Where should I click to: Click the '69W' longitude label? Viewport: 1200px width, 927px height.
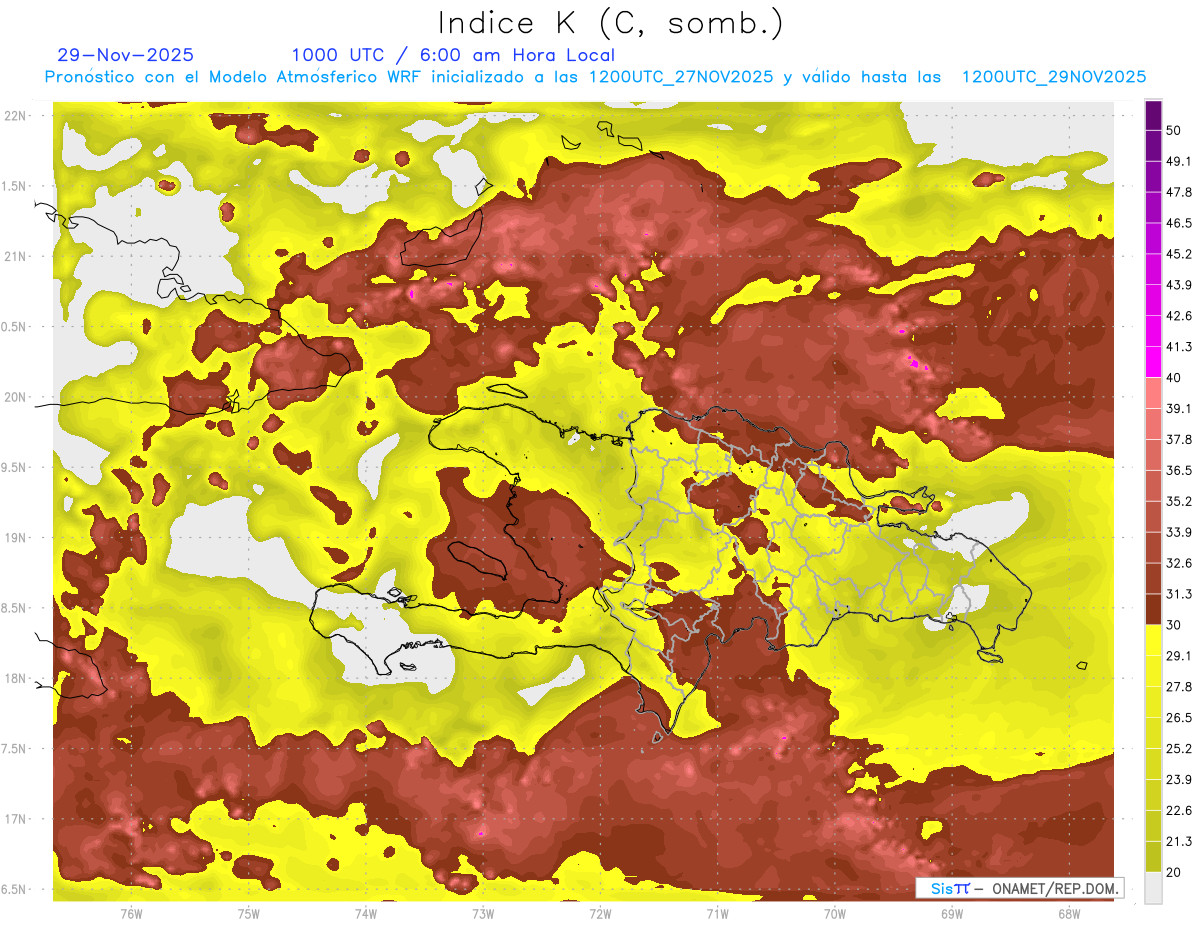[x=952, y=914]
